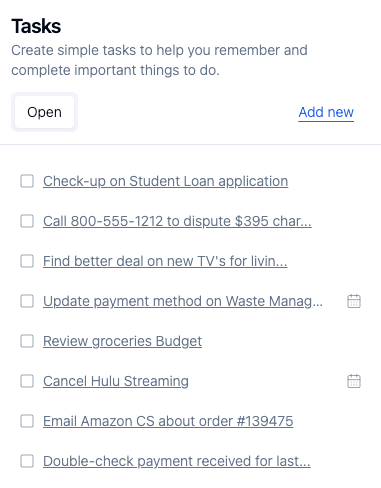381x488 pixels.
Task: Click calendar icon beside Update payment method task
Action: pyautogui.click(x=354, y=301)
